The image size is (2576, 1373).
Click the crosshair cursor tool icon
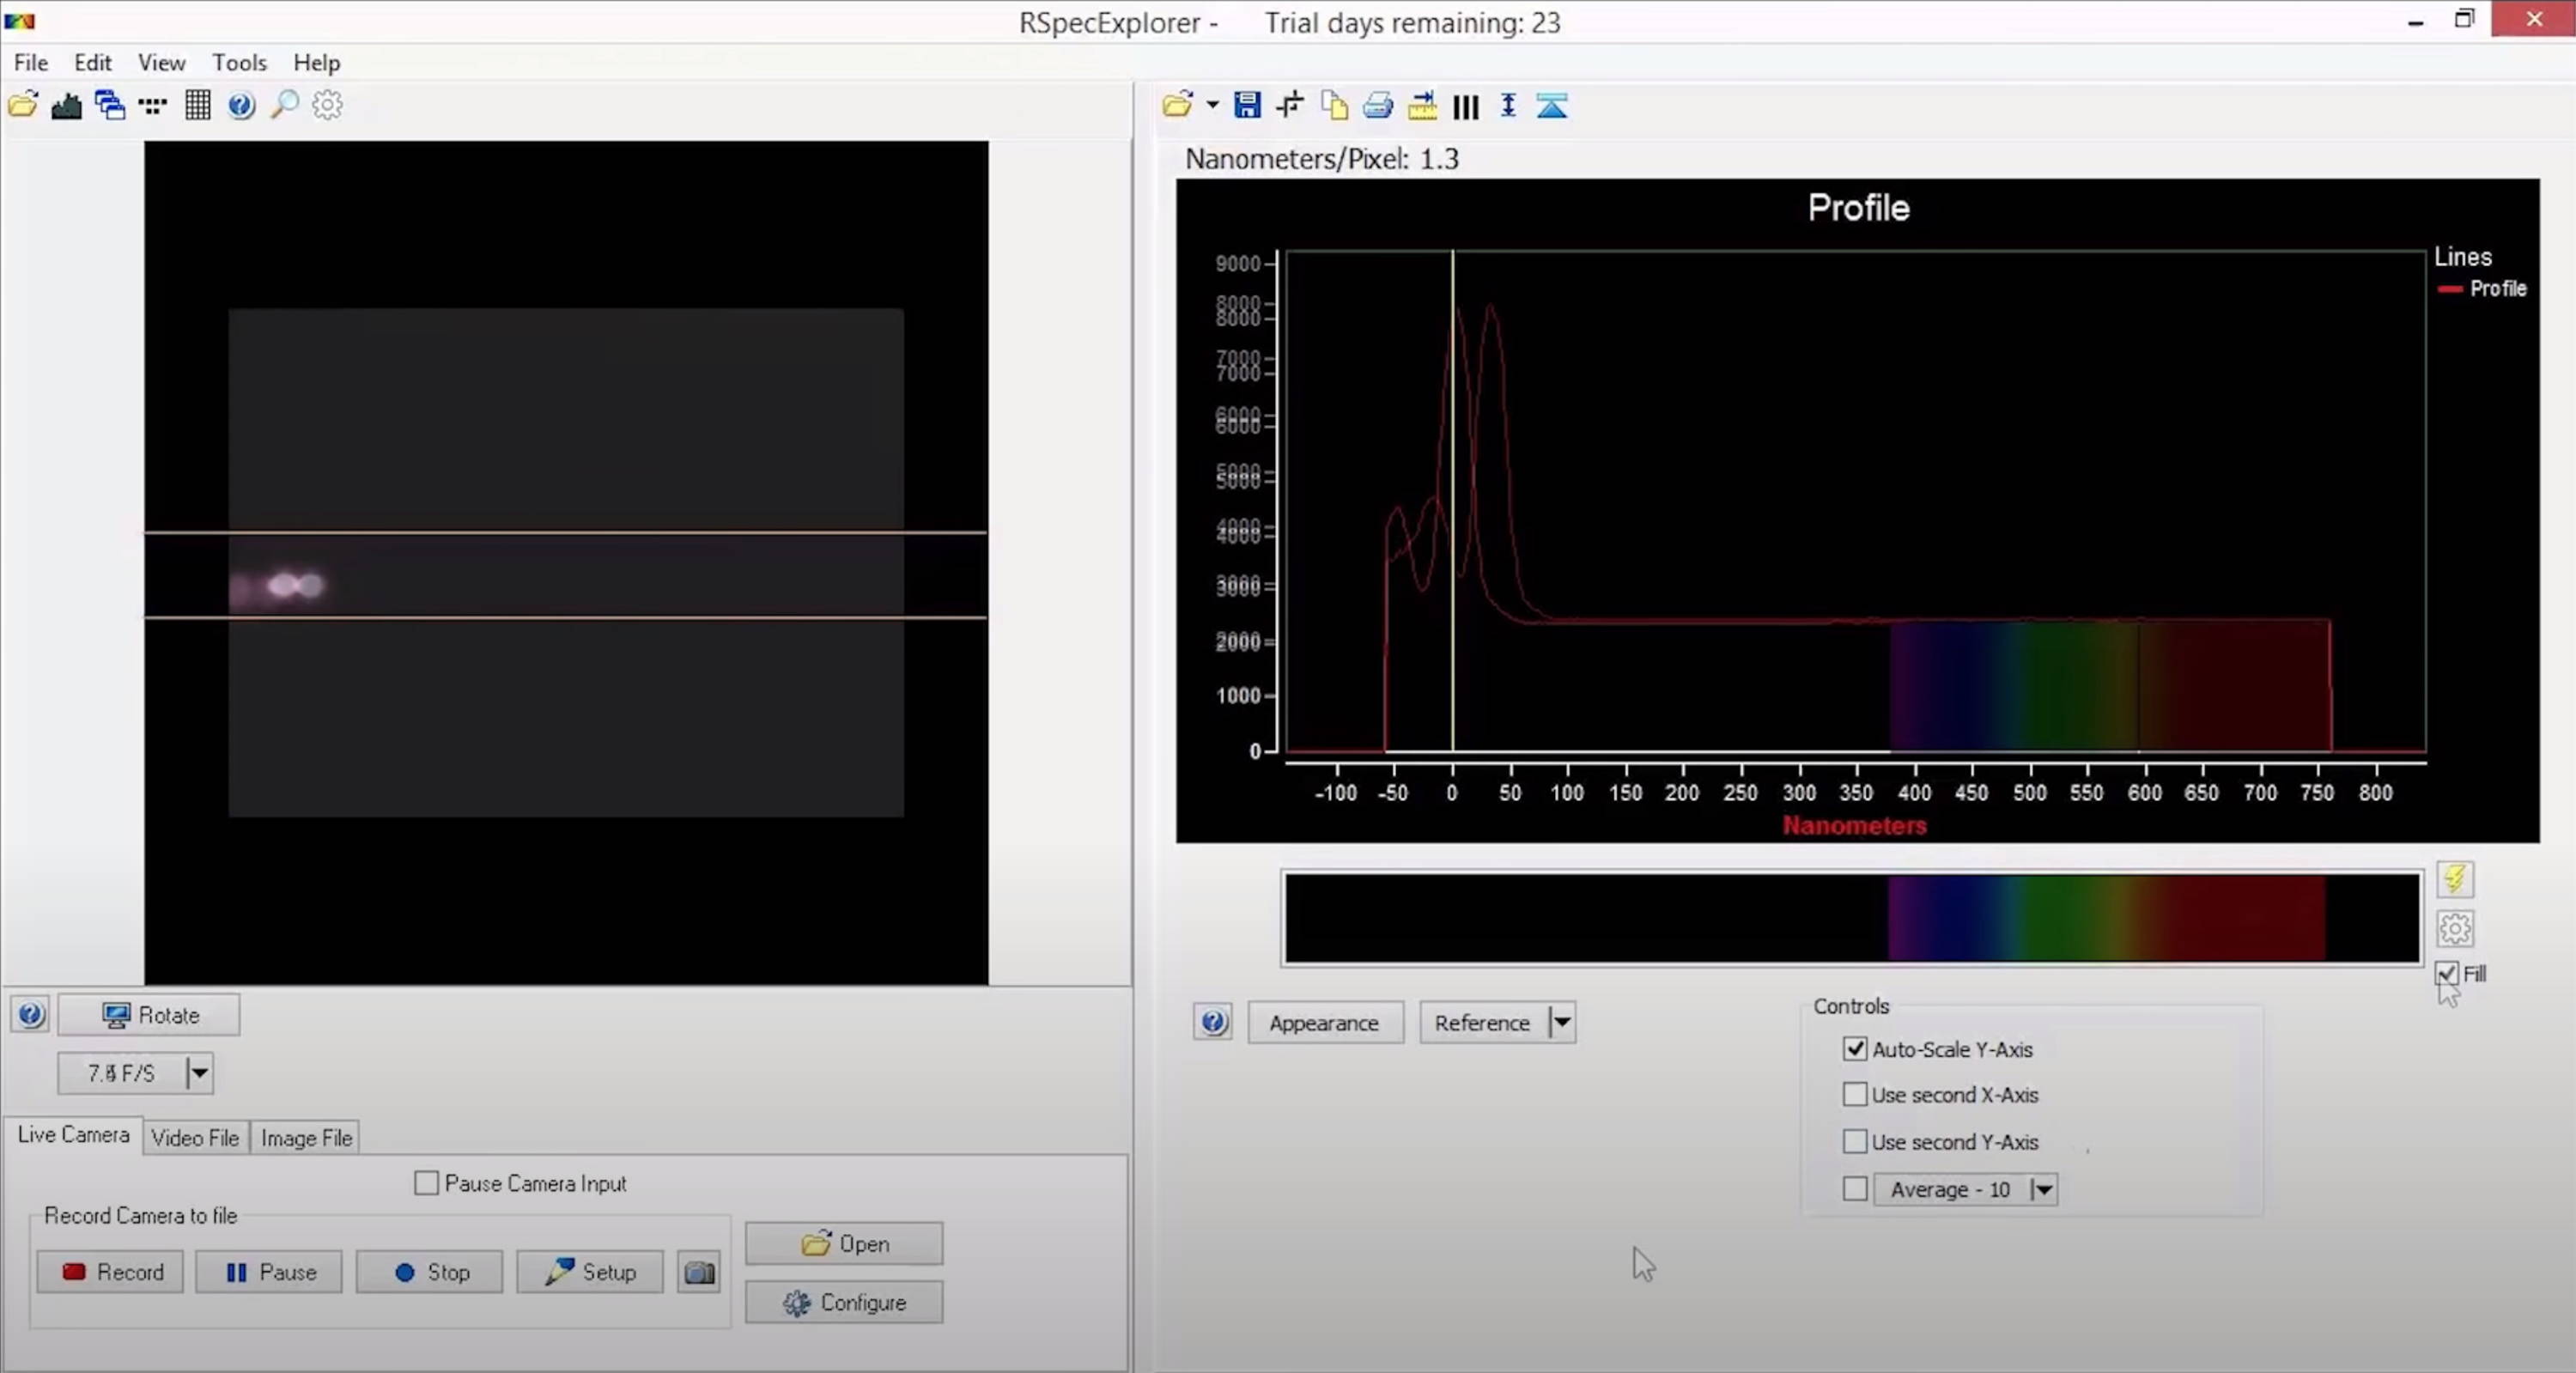coord(1290,105)
